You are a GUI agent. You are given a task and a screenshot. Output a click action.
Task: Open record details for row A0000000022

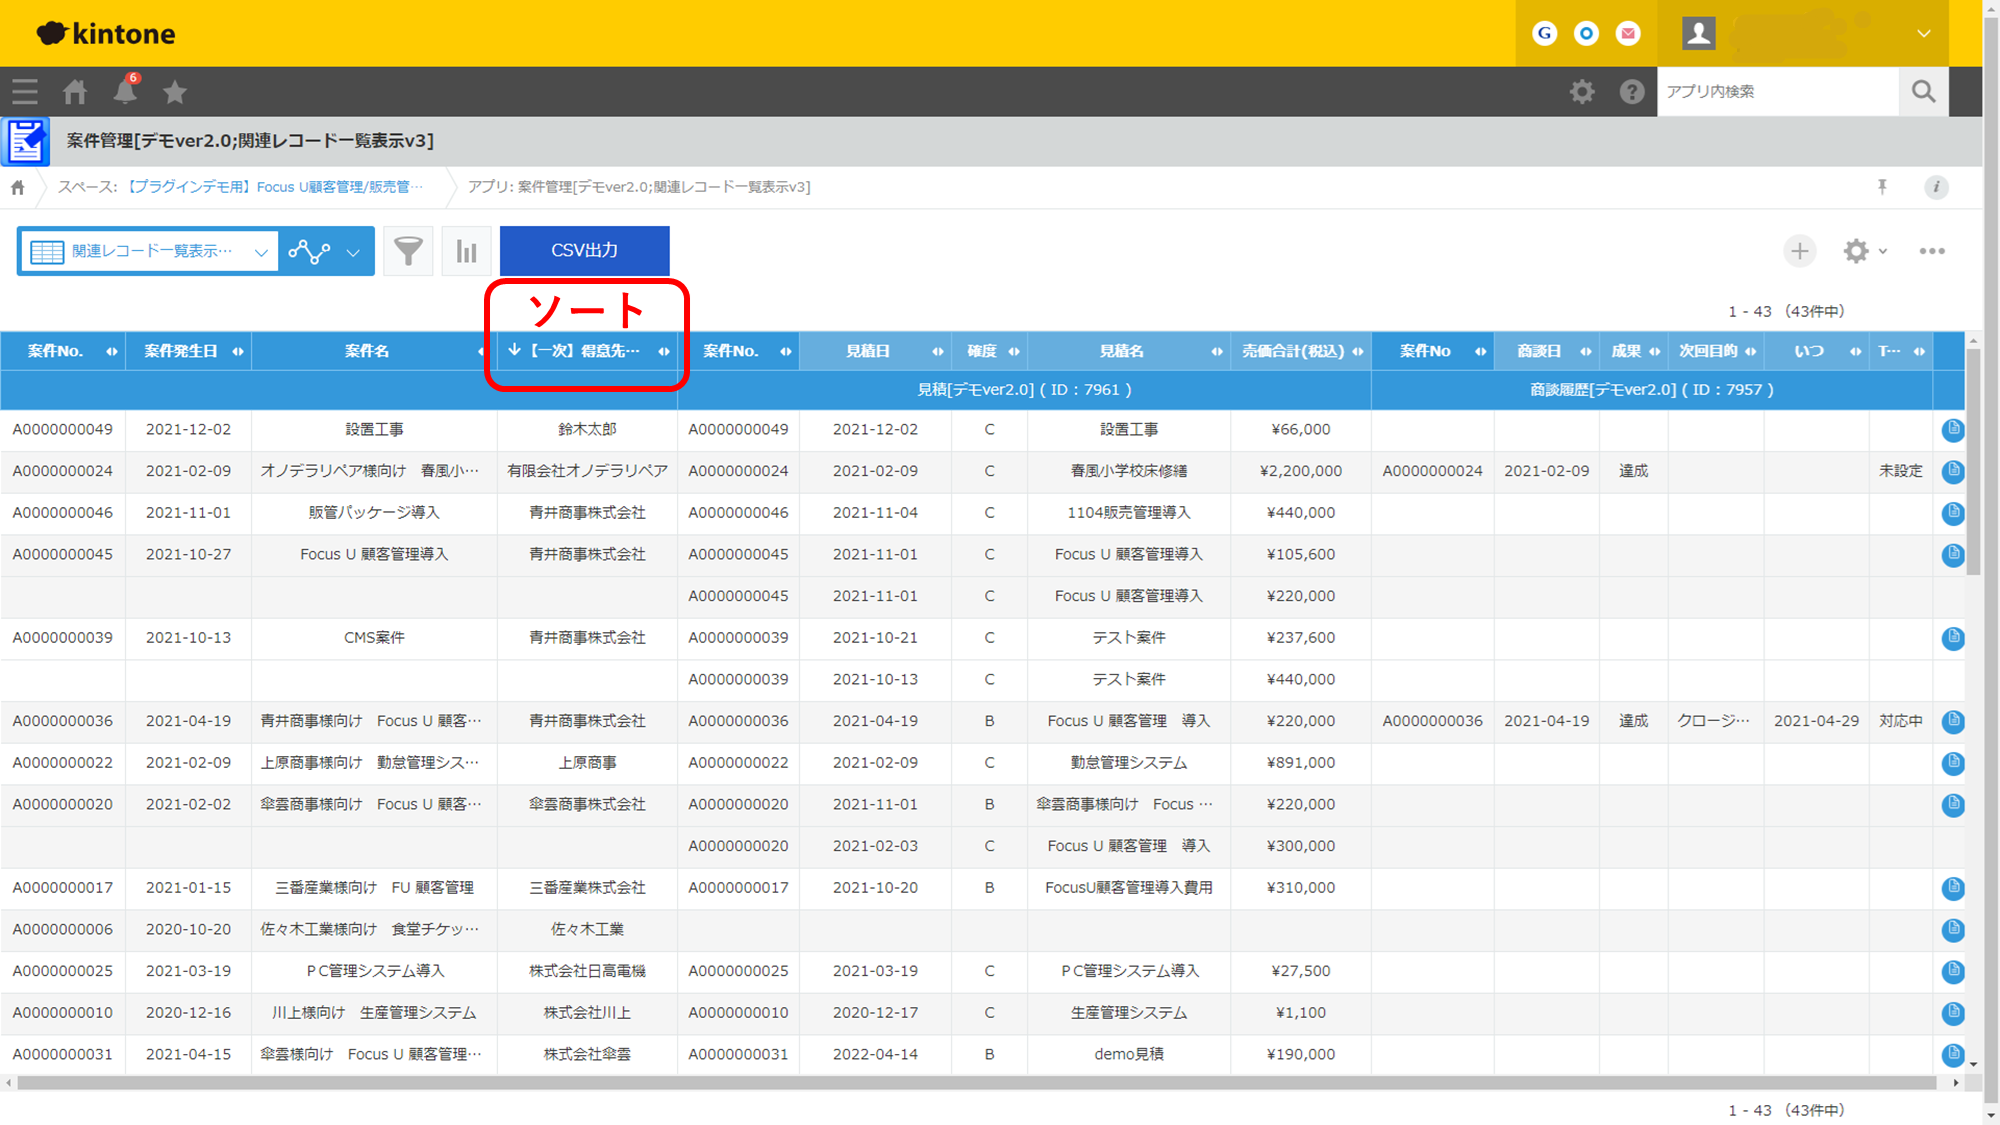(x=1953, y=763)
